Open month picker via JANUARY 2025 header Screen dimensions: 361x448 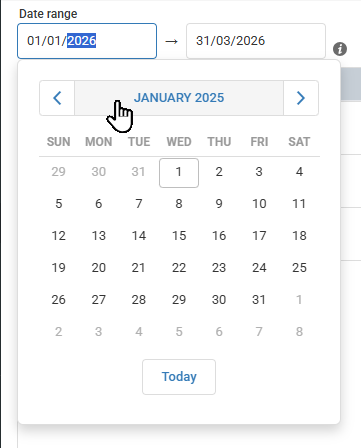click(179, 98)
